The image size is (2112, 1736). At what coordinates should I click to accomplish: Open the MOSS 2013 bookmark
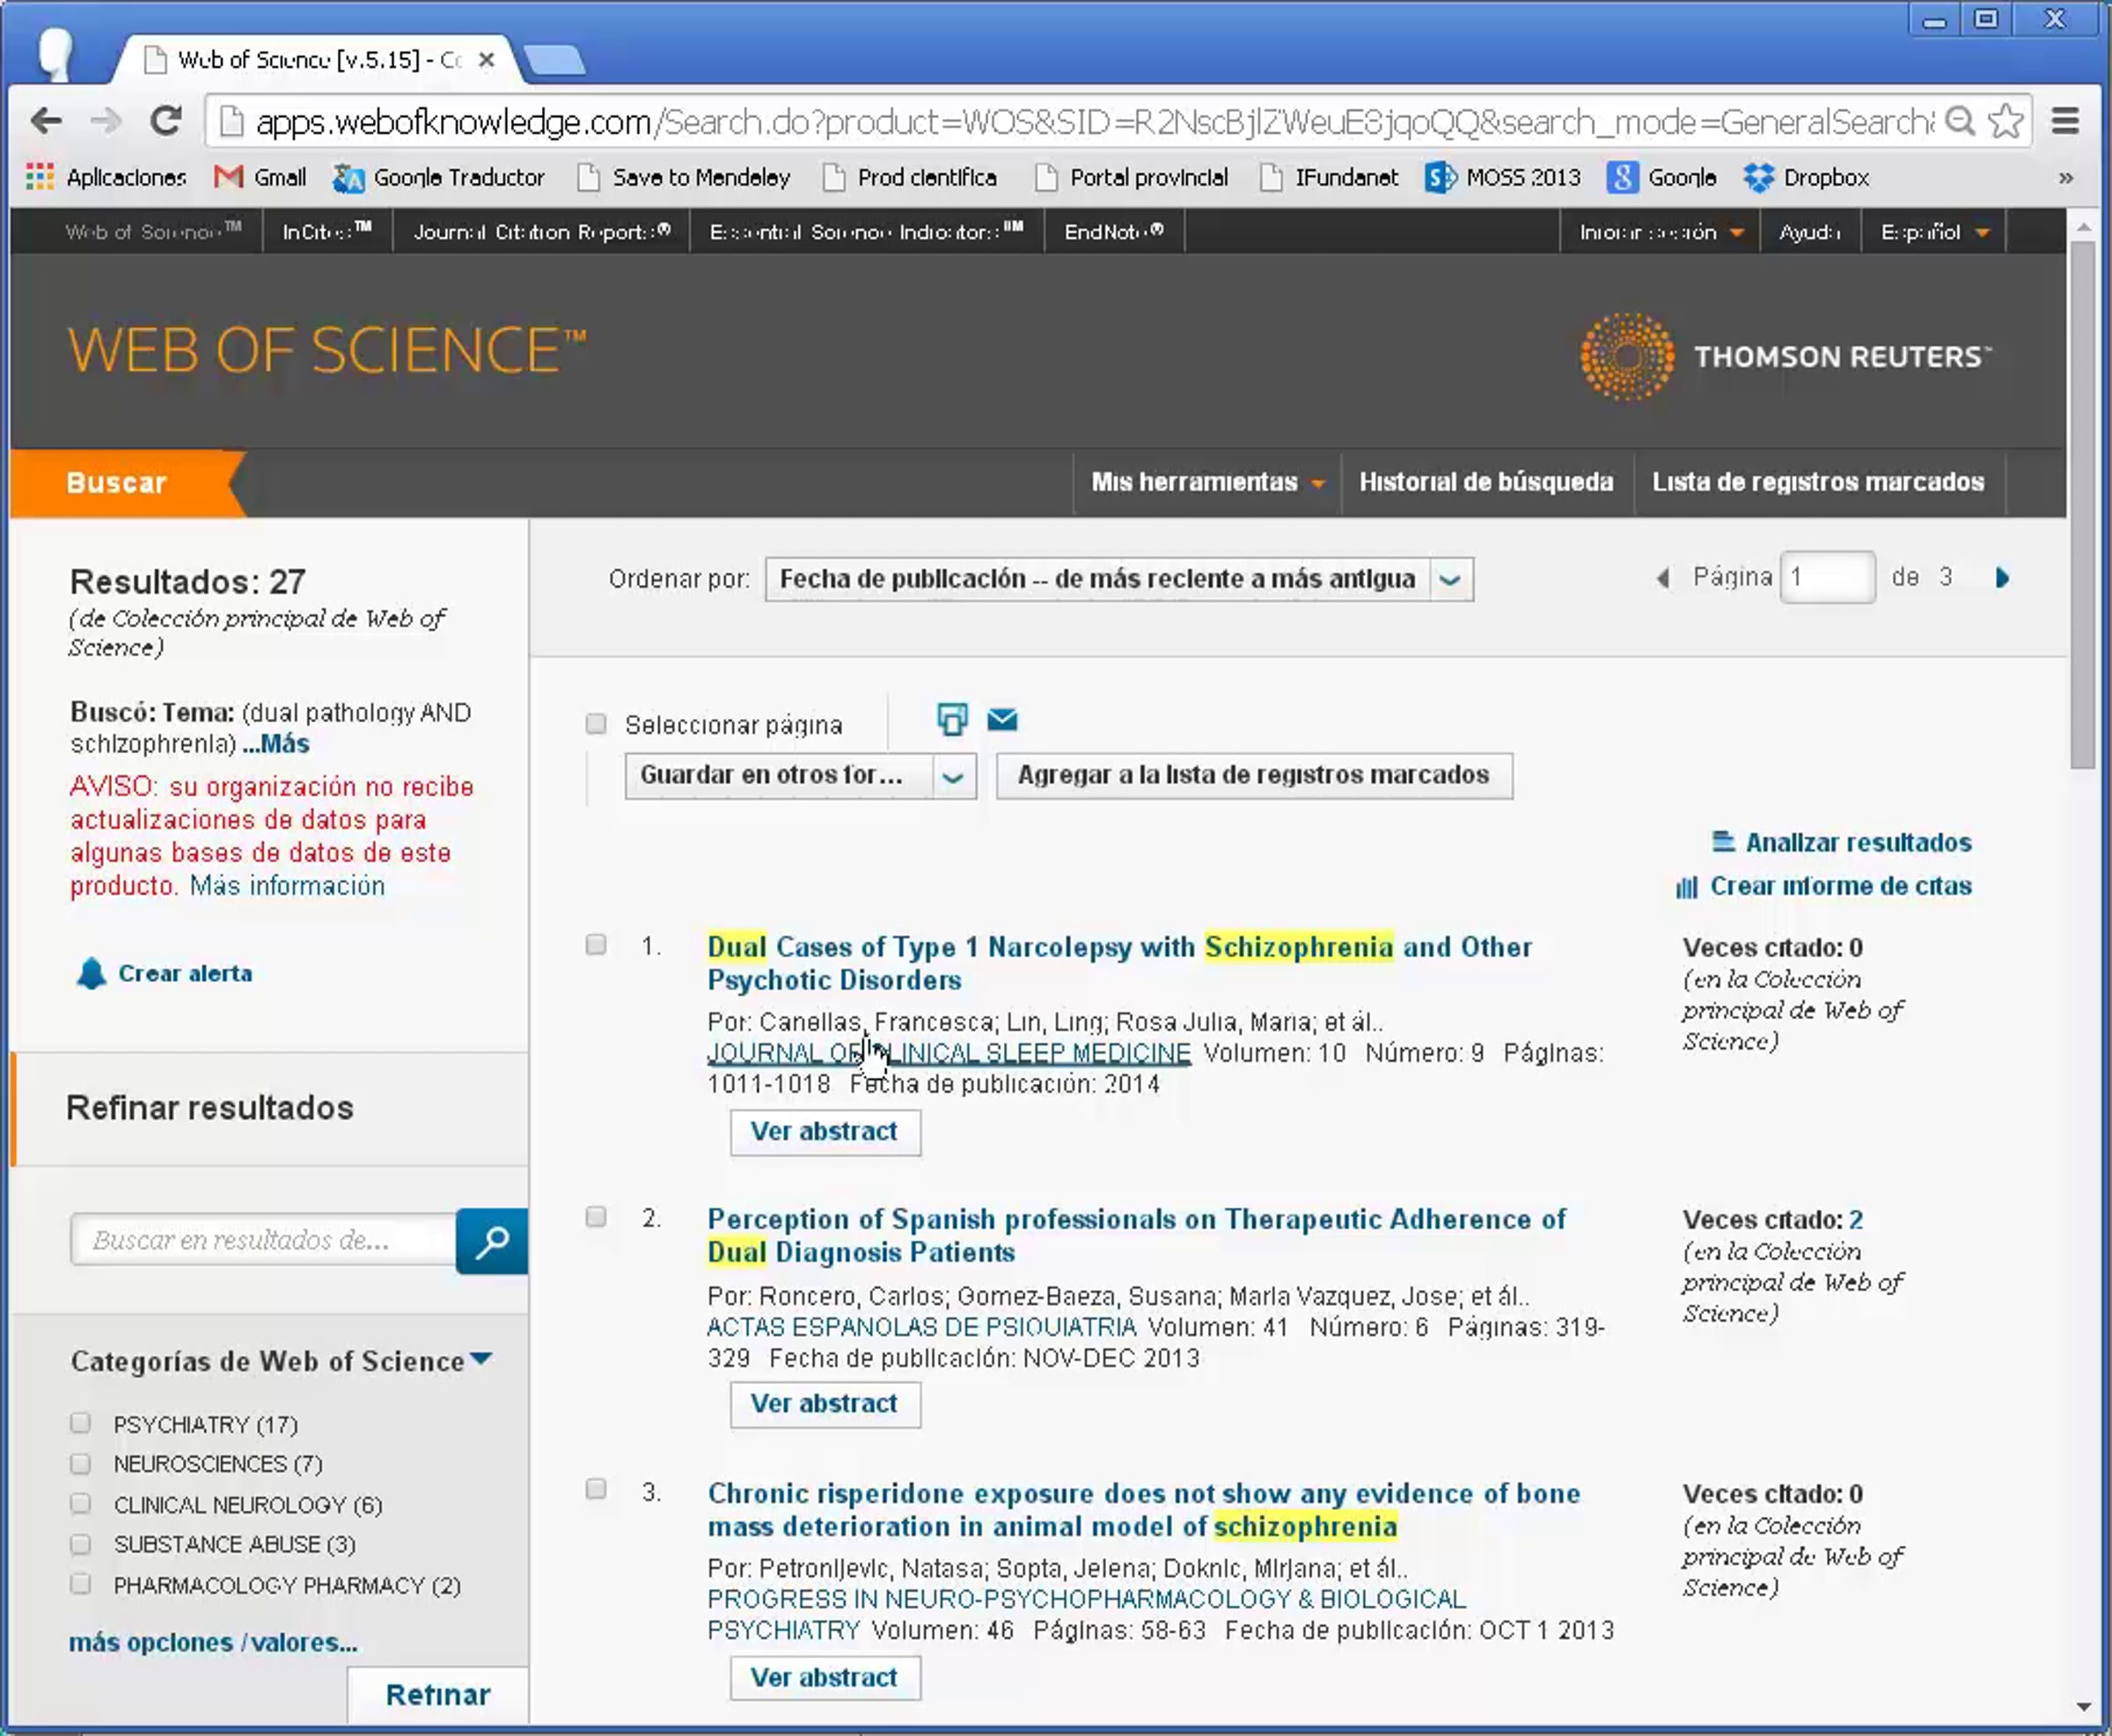[1503, 178]
